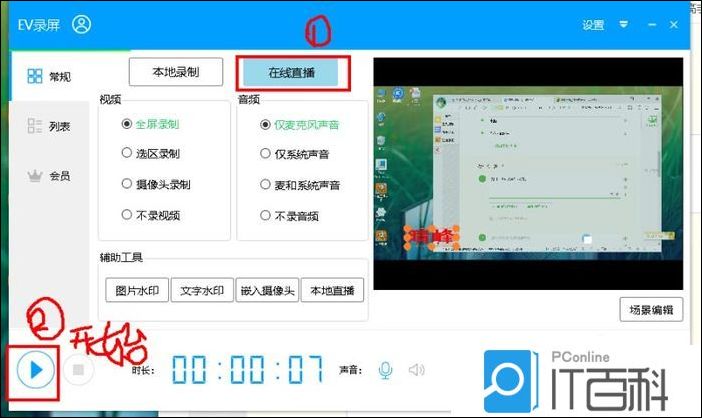The width and height of the screenshot is (702, 418).
Task: Toggle the microphone sound icon
Action: [x=385, y=370]
